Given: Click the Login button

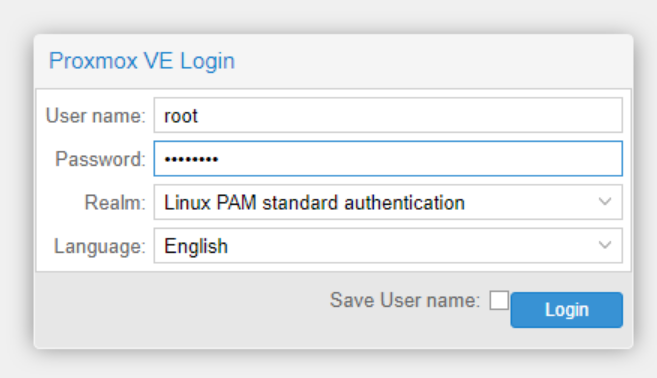Looking at the screenshot, I should [x=566, y=310].
